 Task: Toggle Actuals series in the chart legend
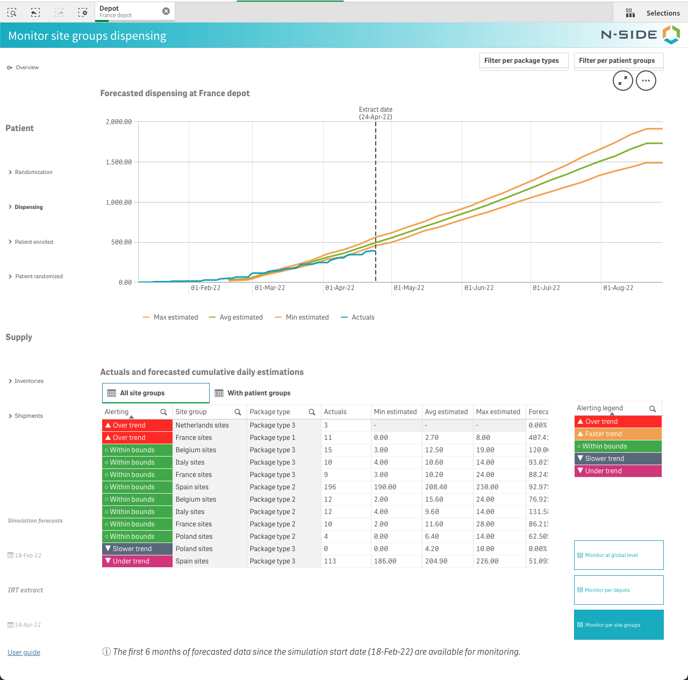[x=357, y=317]
